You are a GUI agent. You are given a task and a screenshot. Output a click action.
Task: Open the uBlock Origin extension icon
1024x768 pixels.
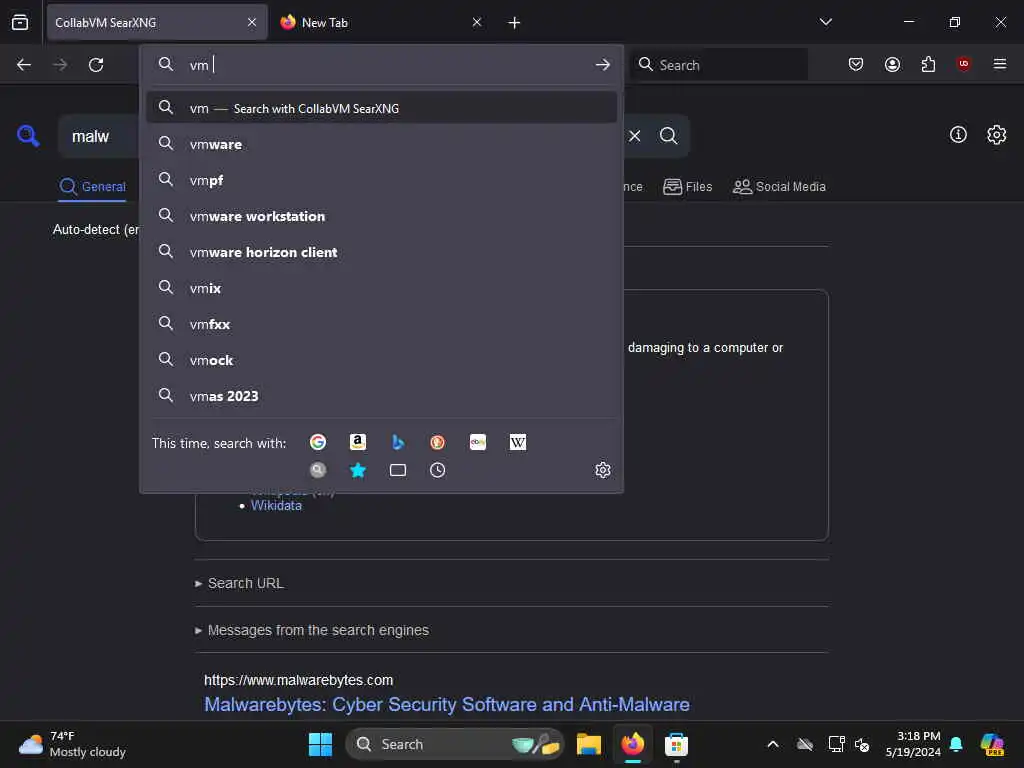pyautogui.click(x=963, y=64)
